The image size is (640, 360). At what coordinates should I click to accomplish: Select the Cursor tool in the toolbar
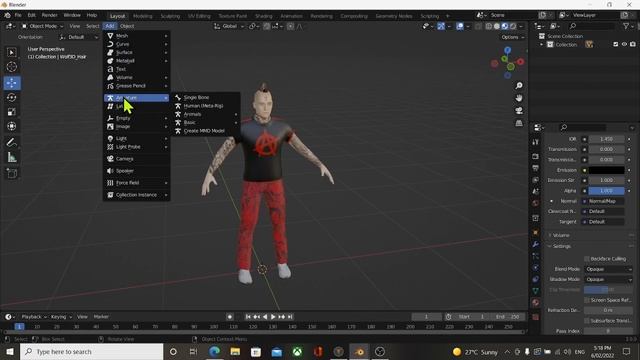tap(11, 67)
